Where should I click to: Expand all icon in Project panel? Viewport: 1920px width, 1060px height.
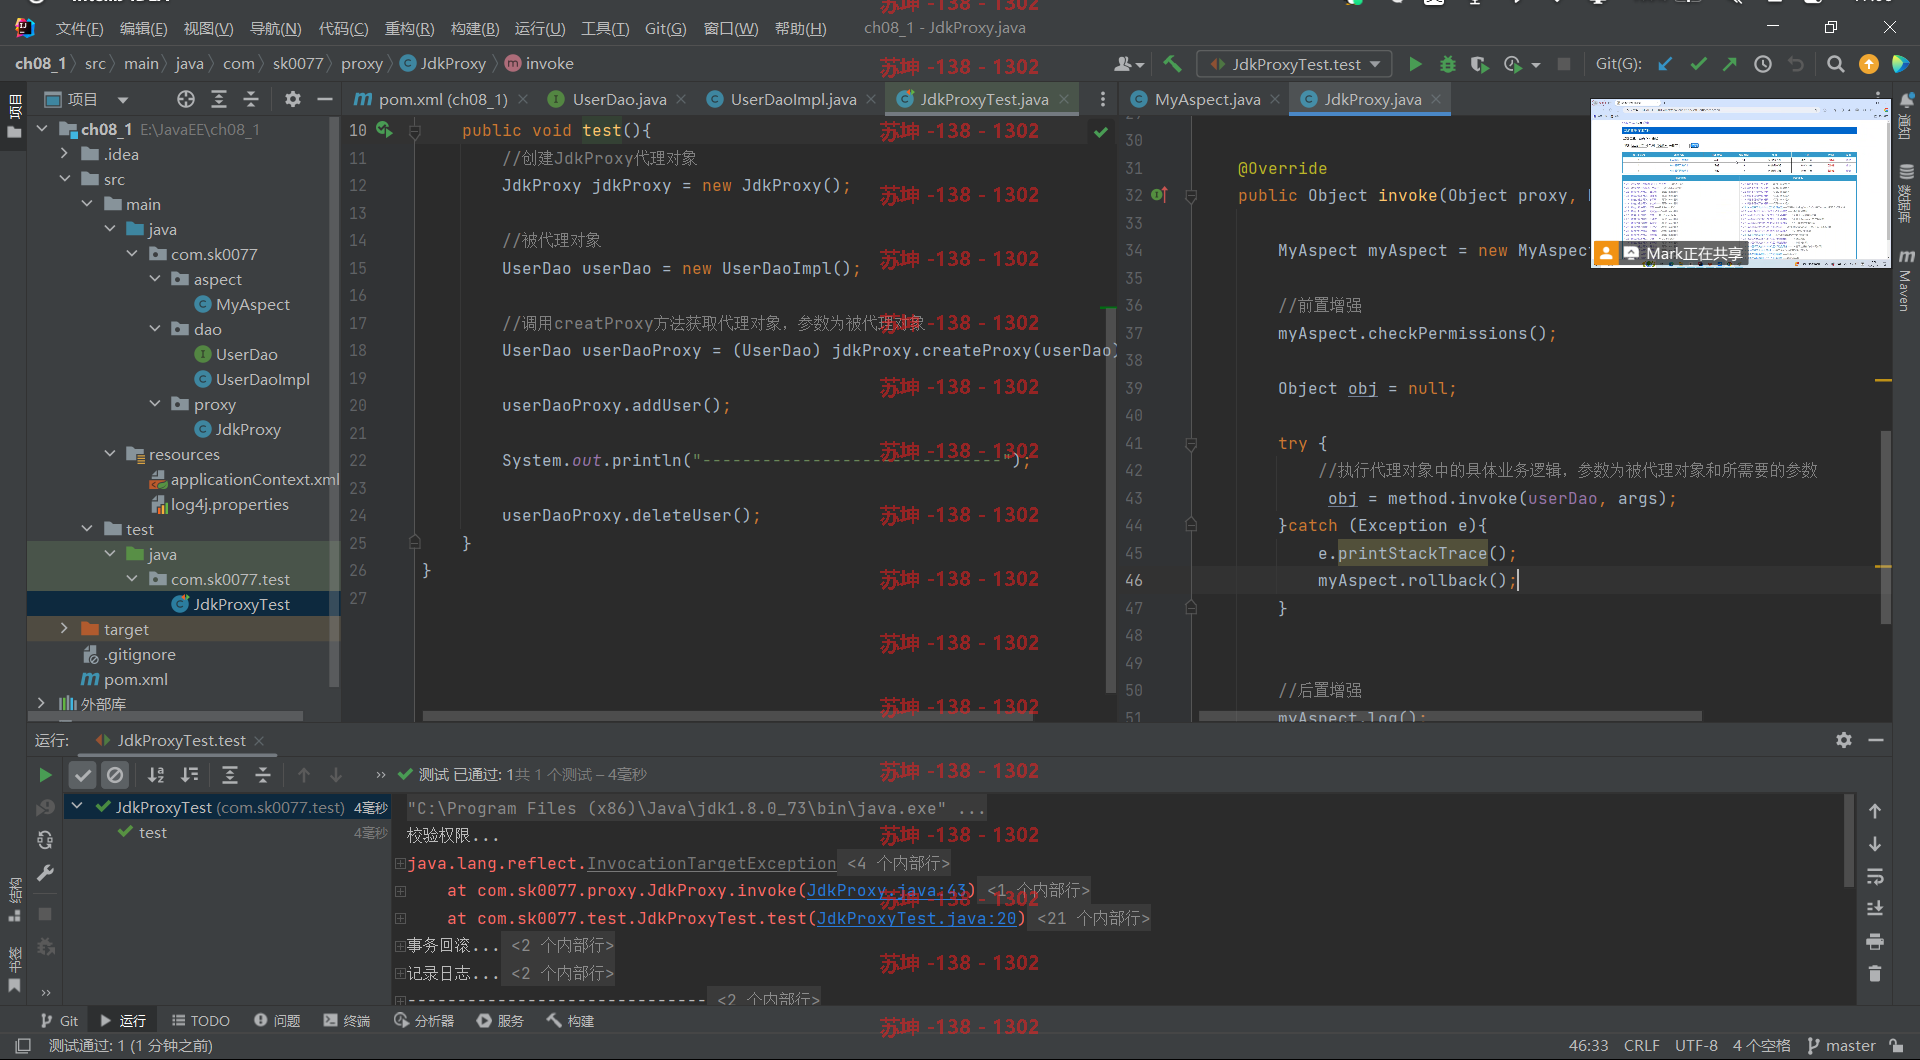[x=219, y=99]
